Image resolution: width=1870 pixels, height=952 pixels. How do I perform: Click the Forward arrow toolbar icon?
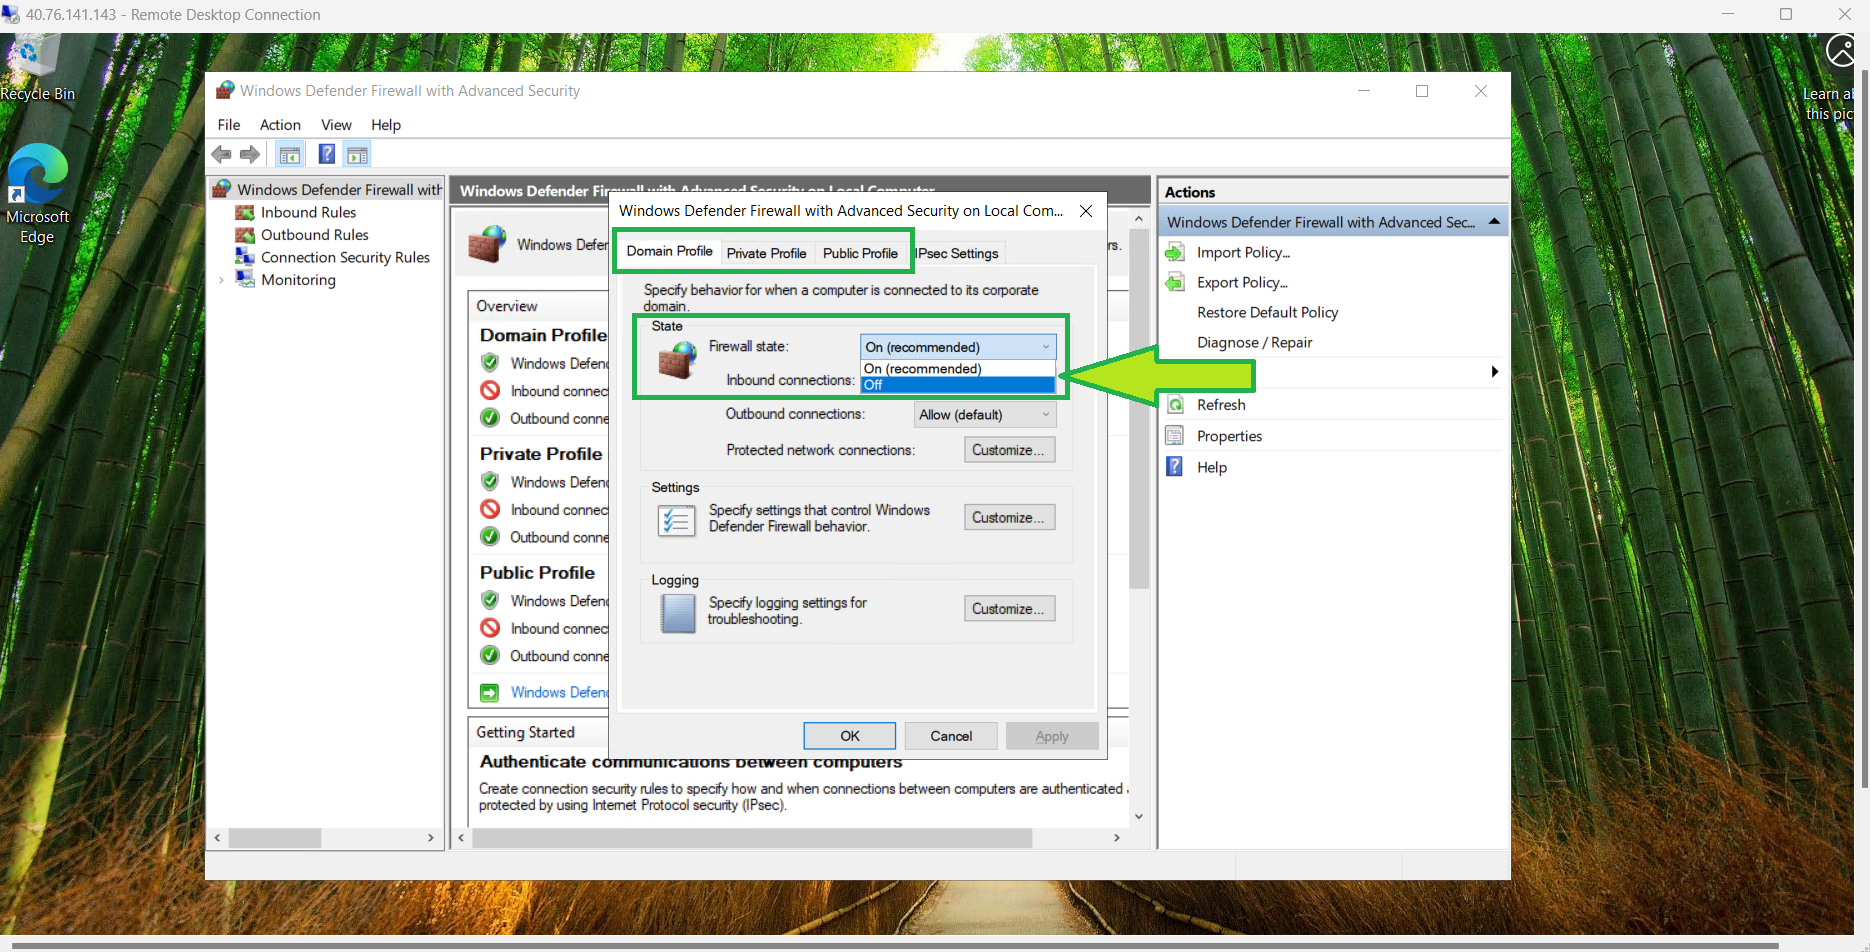tap(250, 154)
